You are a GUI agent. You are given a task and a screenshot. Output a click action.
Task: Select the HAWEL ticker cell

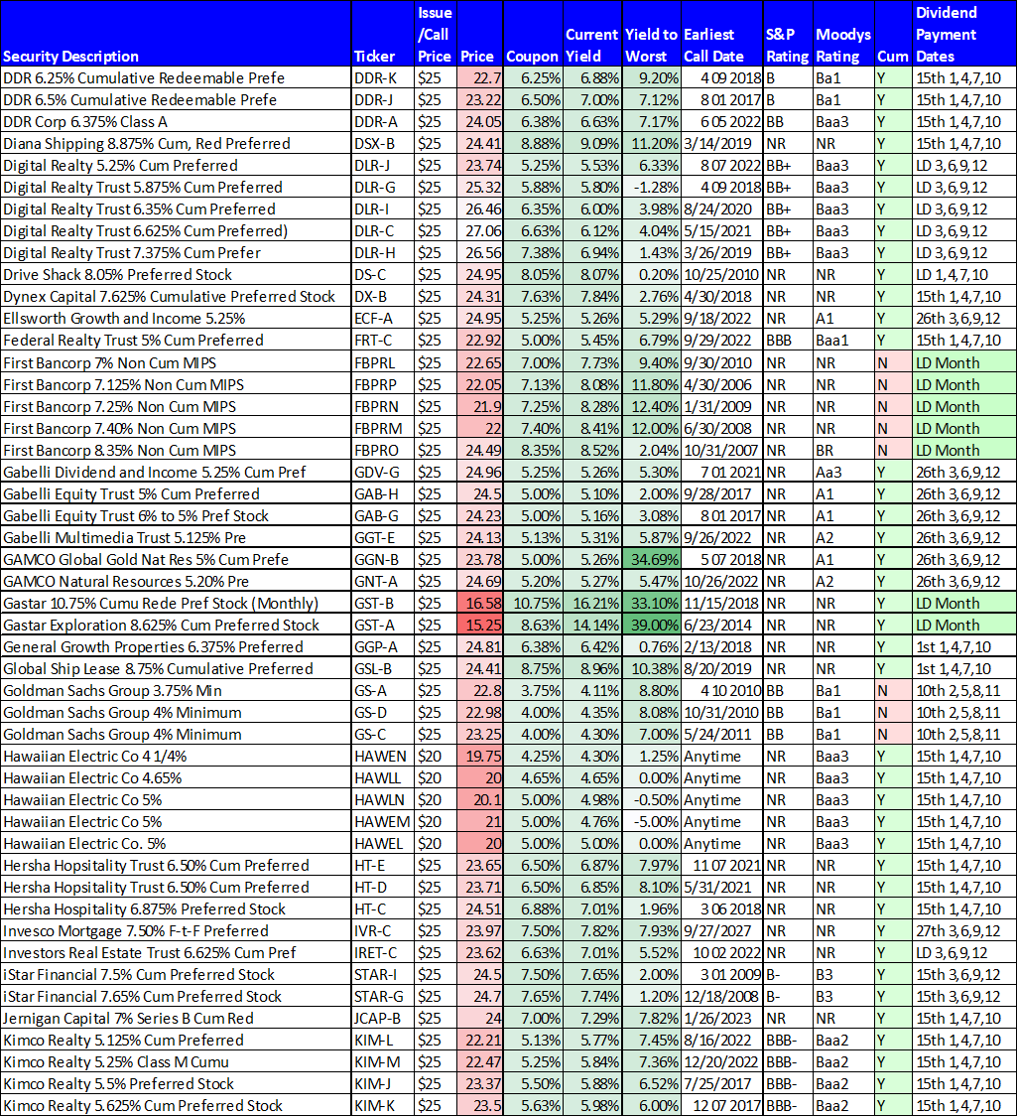383,843
